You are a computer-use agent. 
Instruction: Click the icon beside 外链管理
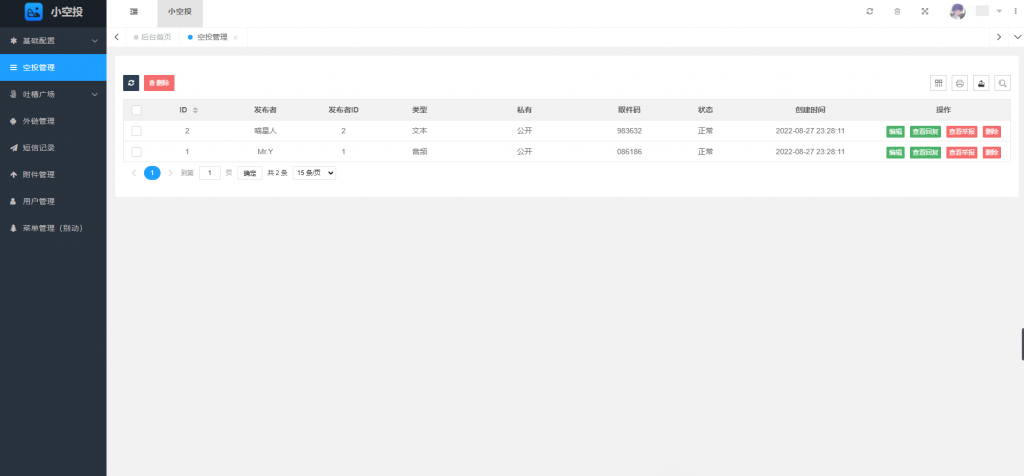coord(13,121)
